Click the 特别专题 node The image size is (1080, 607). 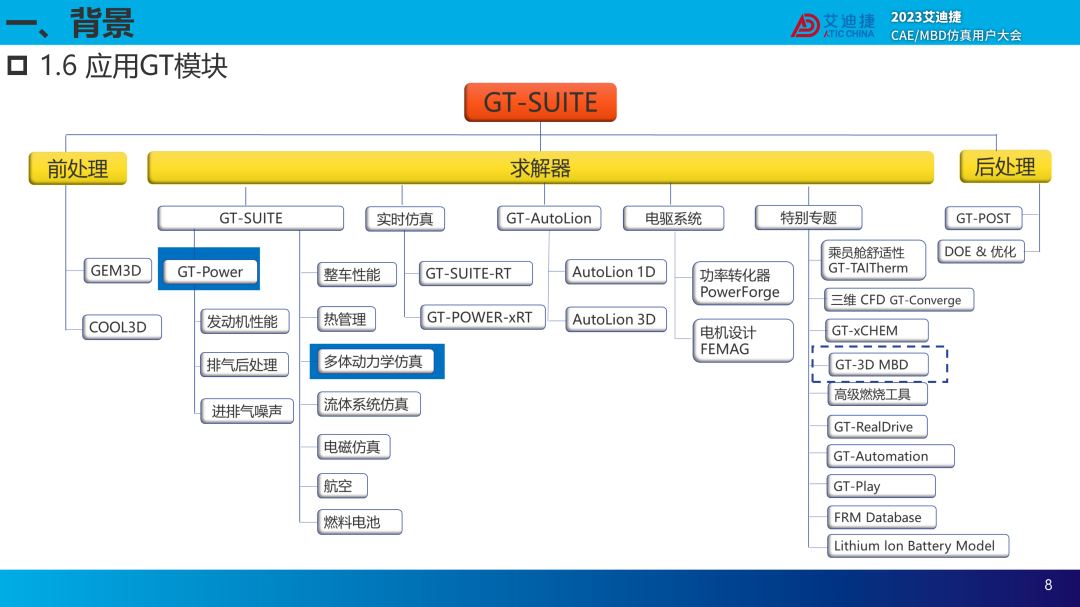(x=809, y=218)
